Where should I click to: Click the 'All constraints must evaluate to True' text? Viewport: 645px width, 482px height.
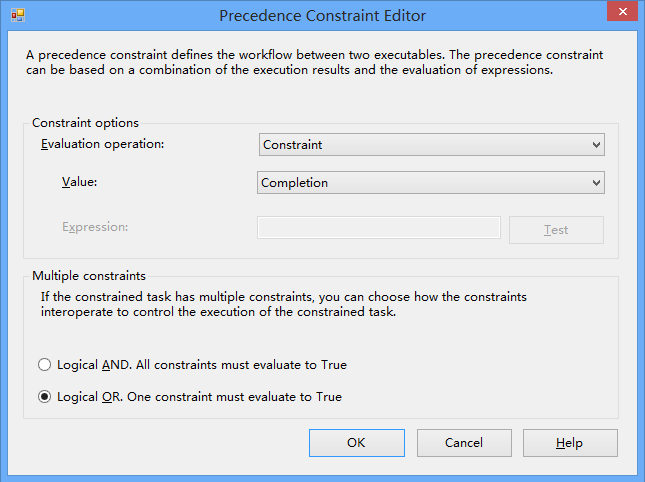pyautogui.click(x=242, y=365)
